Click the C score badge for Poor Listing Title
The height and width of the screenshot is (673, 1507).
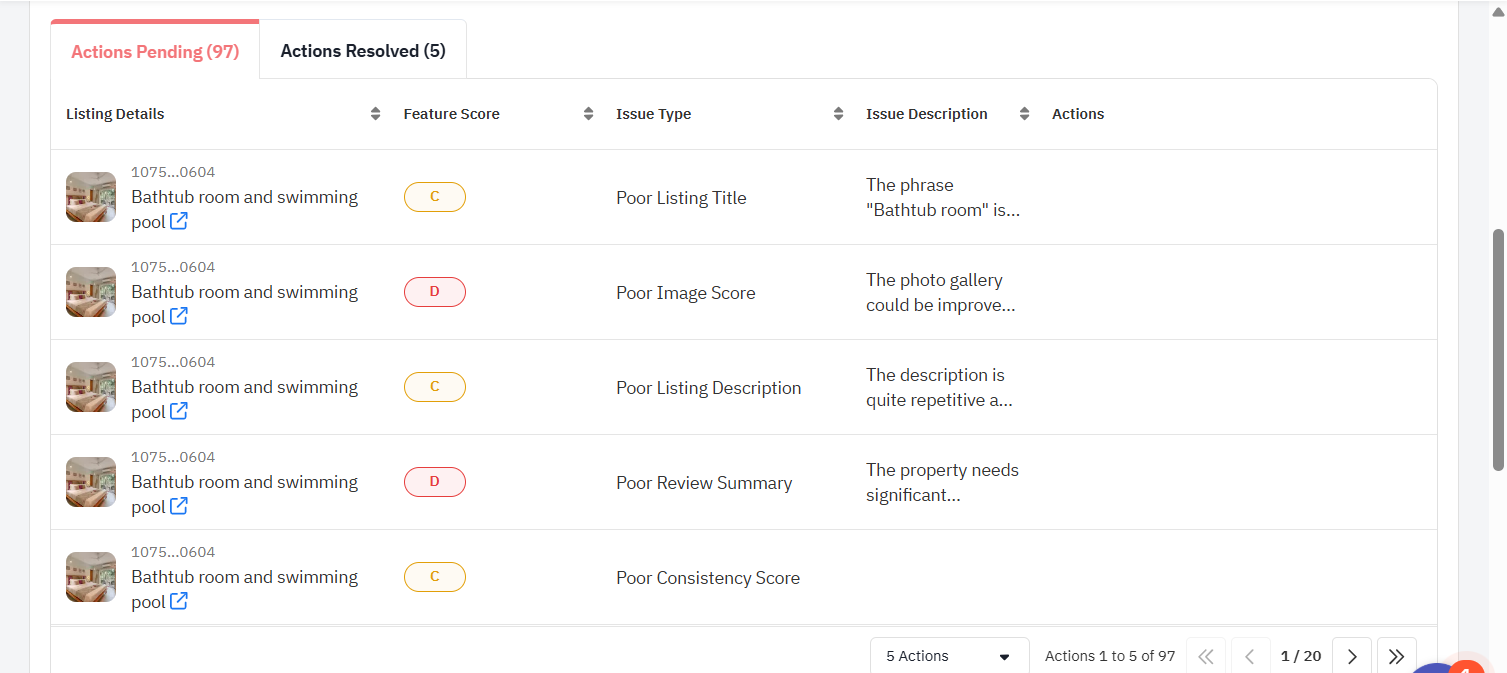434,197
